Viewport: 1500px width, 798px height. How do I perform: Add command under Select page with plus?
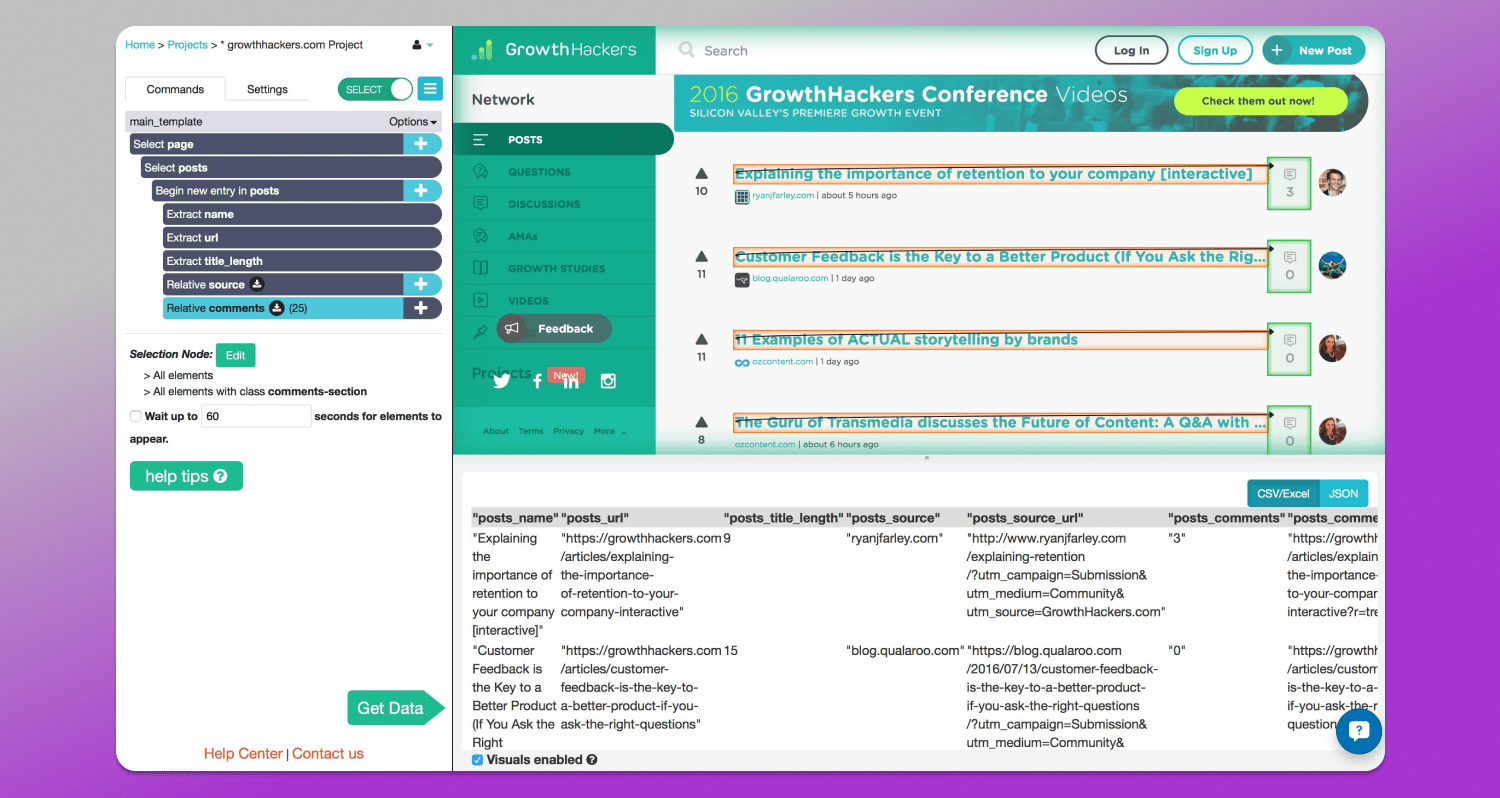click(x=421, y=144)
